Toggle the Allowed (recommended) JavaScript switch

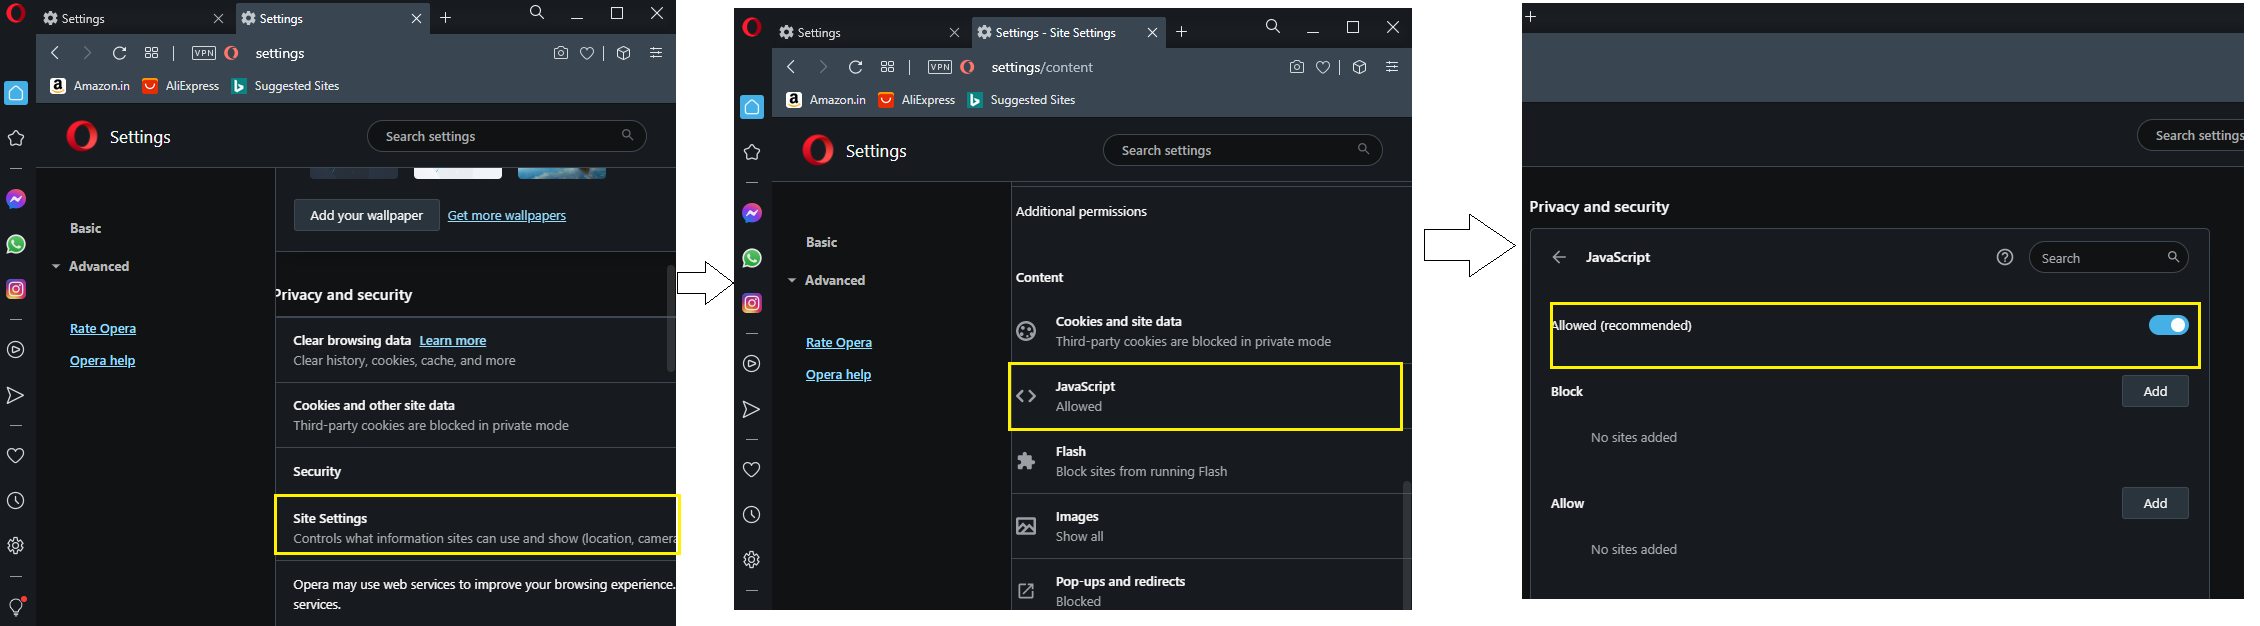pos(2167,325)
